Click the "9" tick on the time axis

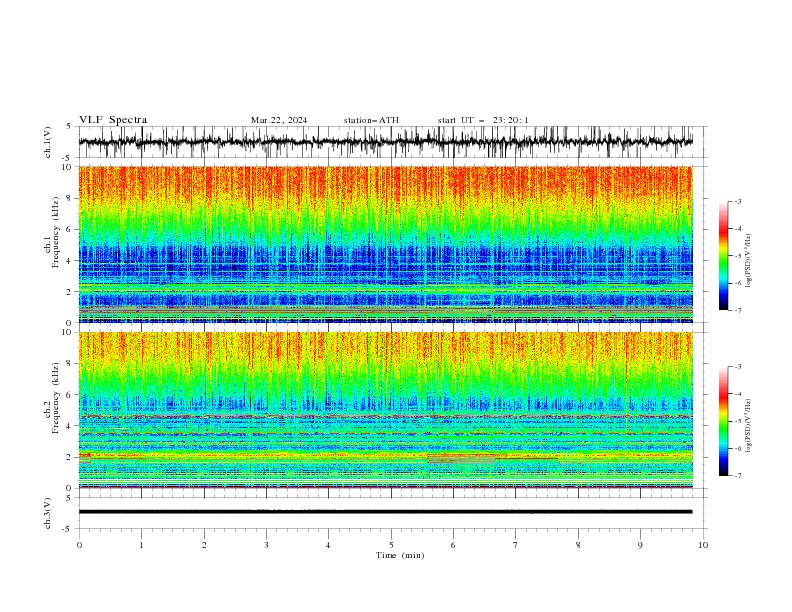click(640, 545)
